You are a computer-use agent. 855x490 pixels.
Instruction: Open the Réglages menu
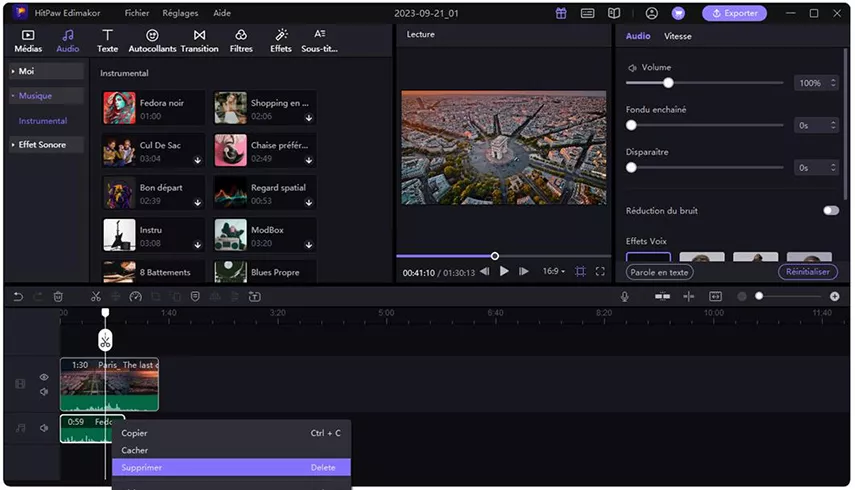click(x=180, y=13)
